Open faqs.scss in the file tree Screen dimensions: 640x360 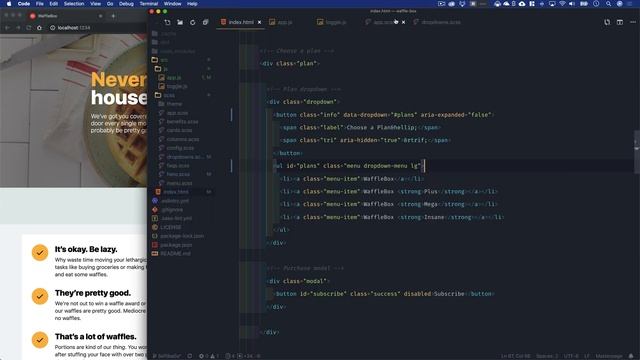coord(174,165)
